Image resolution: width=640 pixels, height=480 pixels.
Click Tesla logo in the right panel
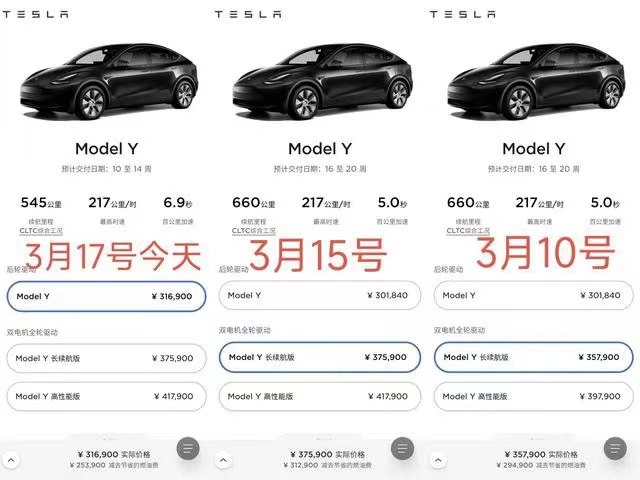[x=463, y=14]
